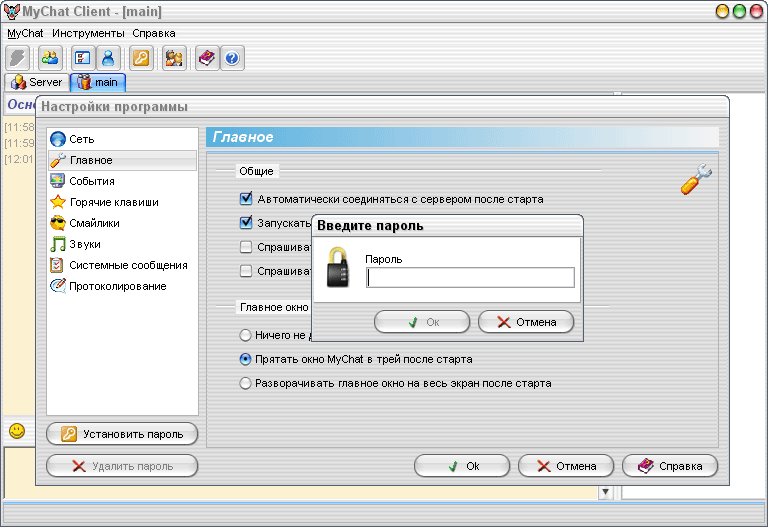Toggle the Запускать checkbox
The image size is (768, 527).
pyautogui.click(x=246, y=222)
